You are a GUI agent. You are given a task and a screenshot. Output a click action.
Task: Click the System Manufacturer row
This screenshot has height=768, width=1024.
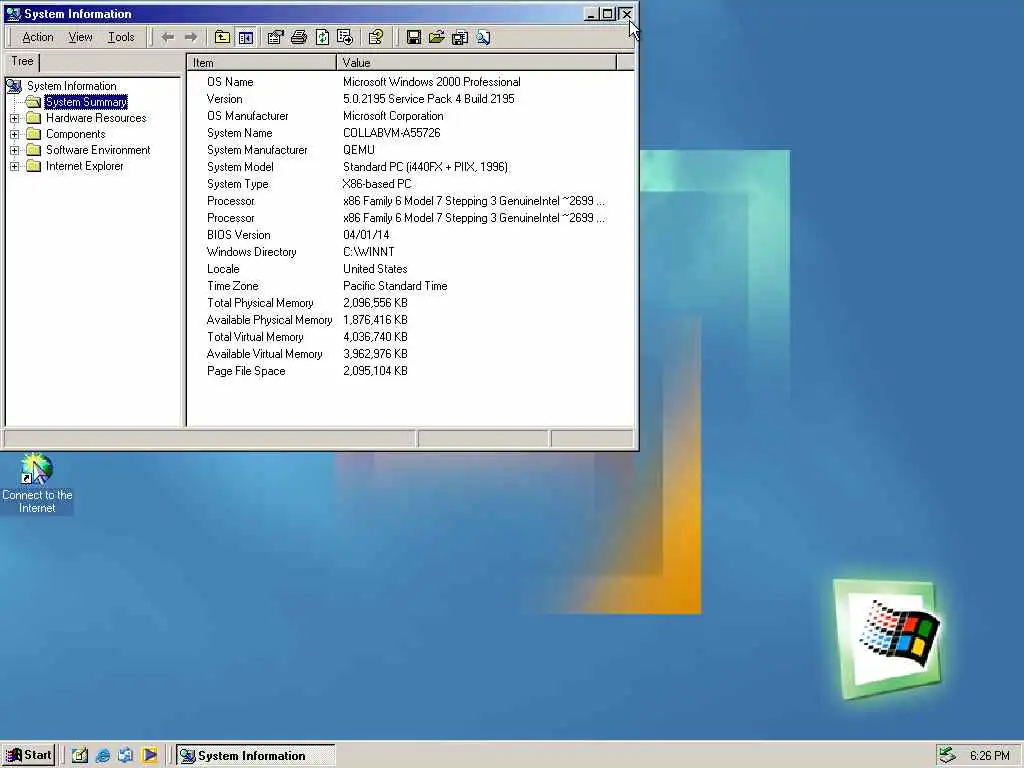[x=410, y=150]
